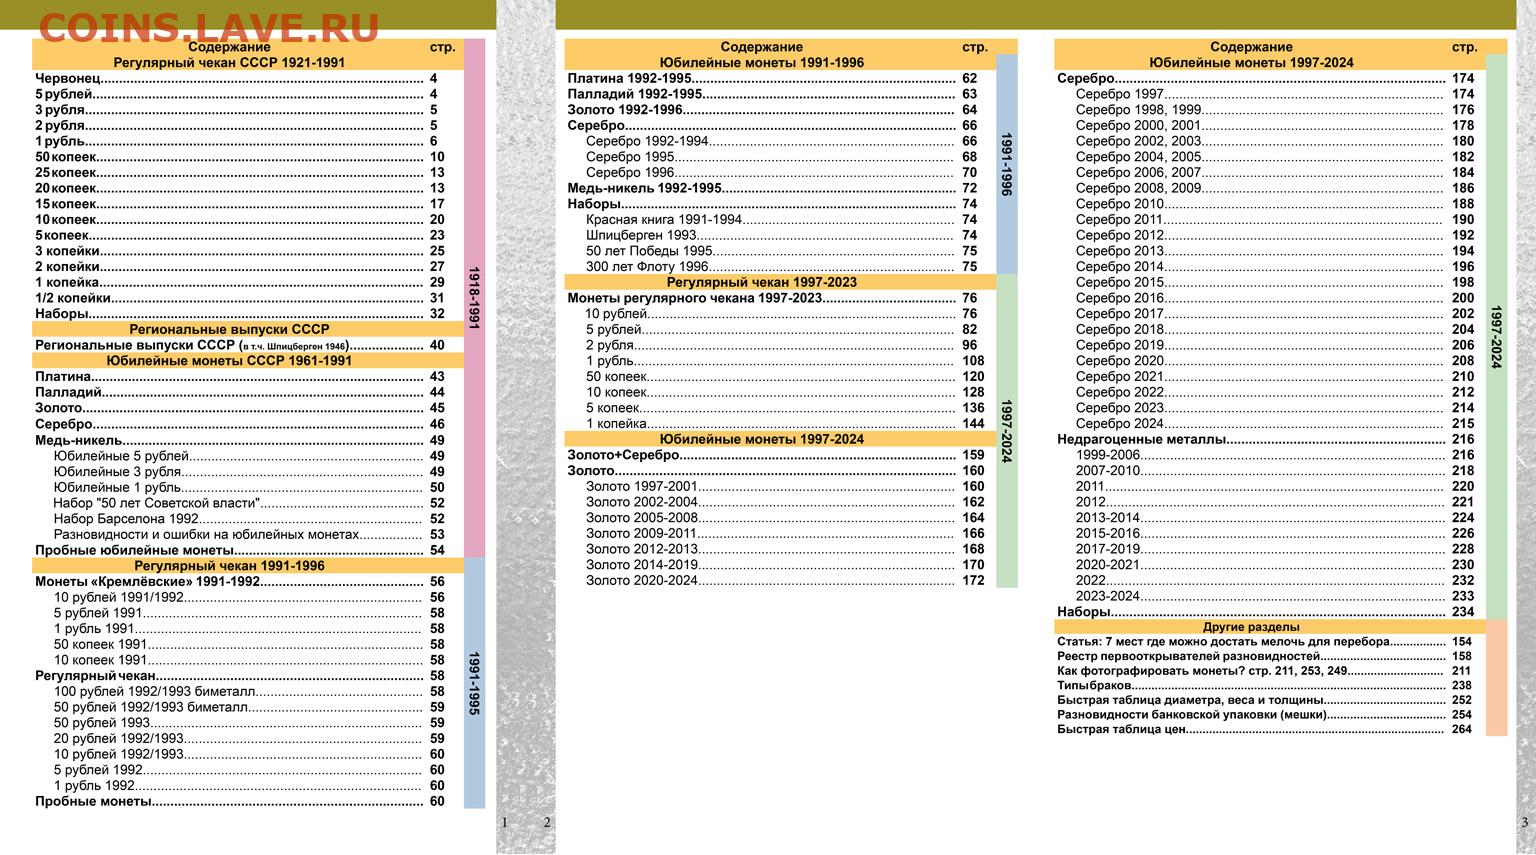Select the "Юбилейные 3 рубля" entry

tap(248, 472)
